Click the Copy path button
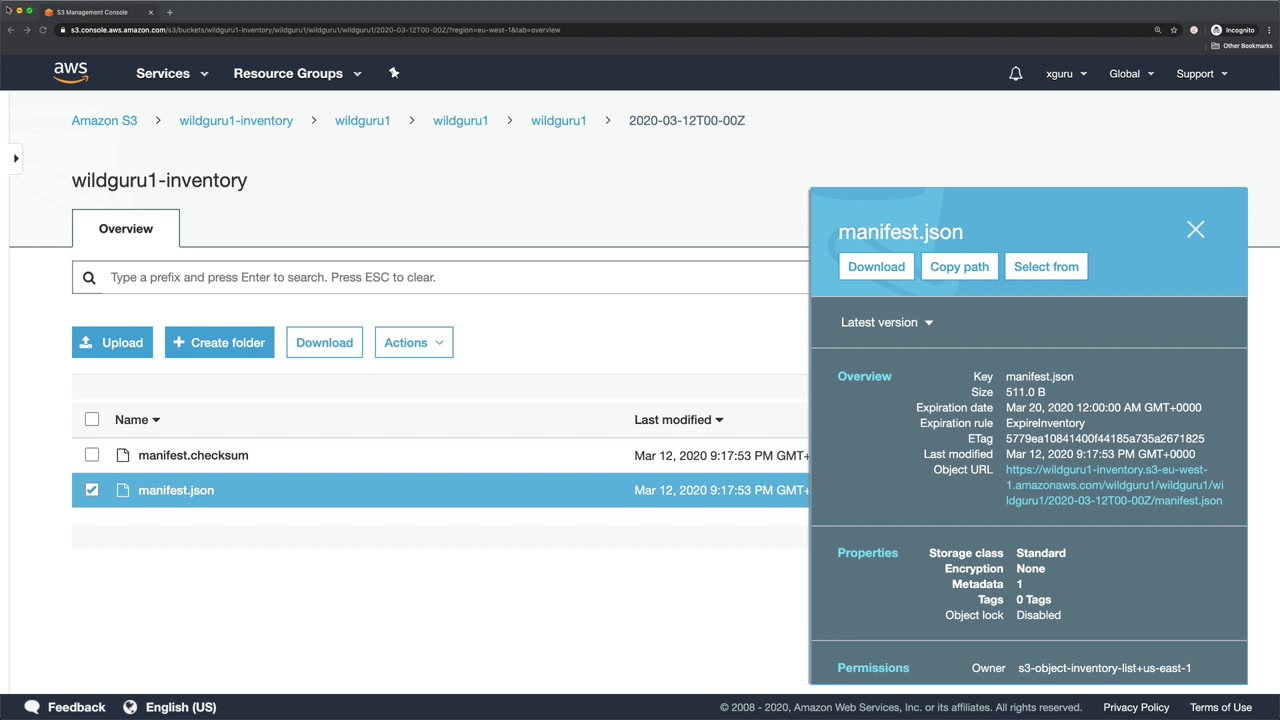Viewport: 1280px width, 720px height. [x=959, y=267]
